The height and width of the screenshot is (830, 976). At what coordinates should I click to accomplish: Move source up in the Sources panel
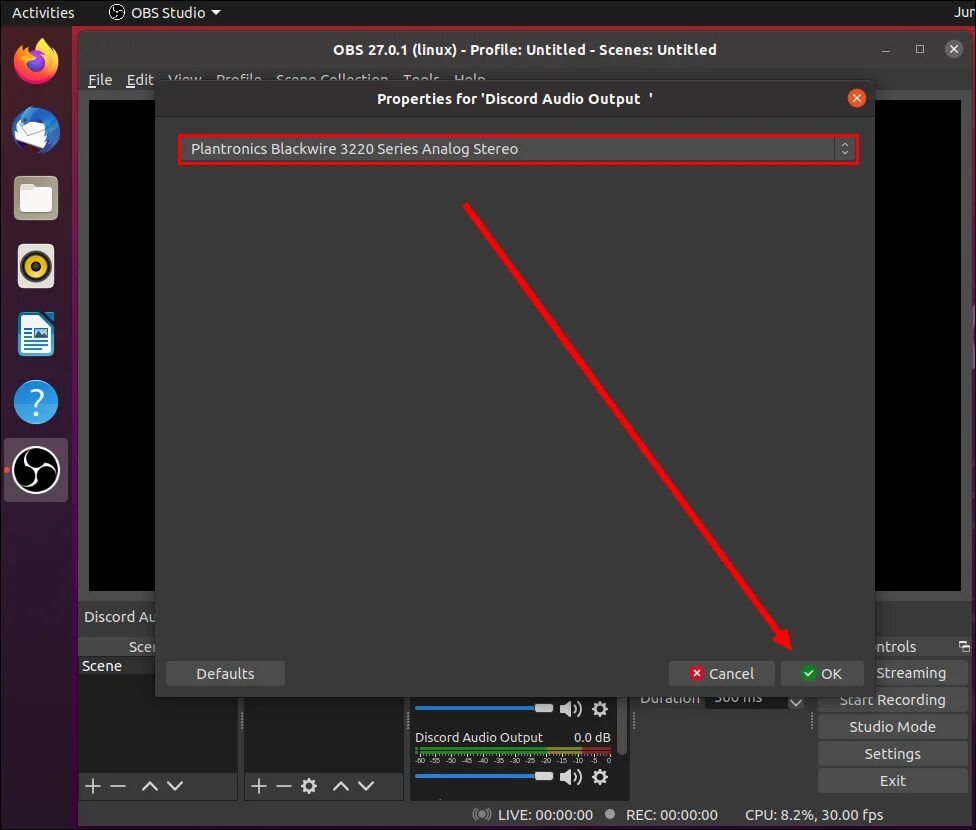tap(340, 786)
